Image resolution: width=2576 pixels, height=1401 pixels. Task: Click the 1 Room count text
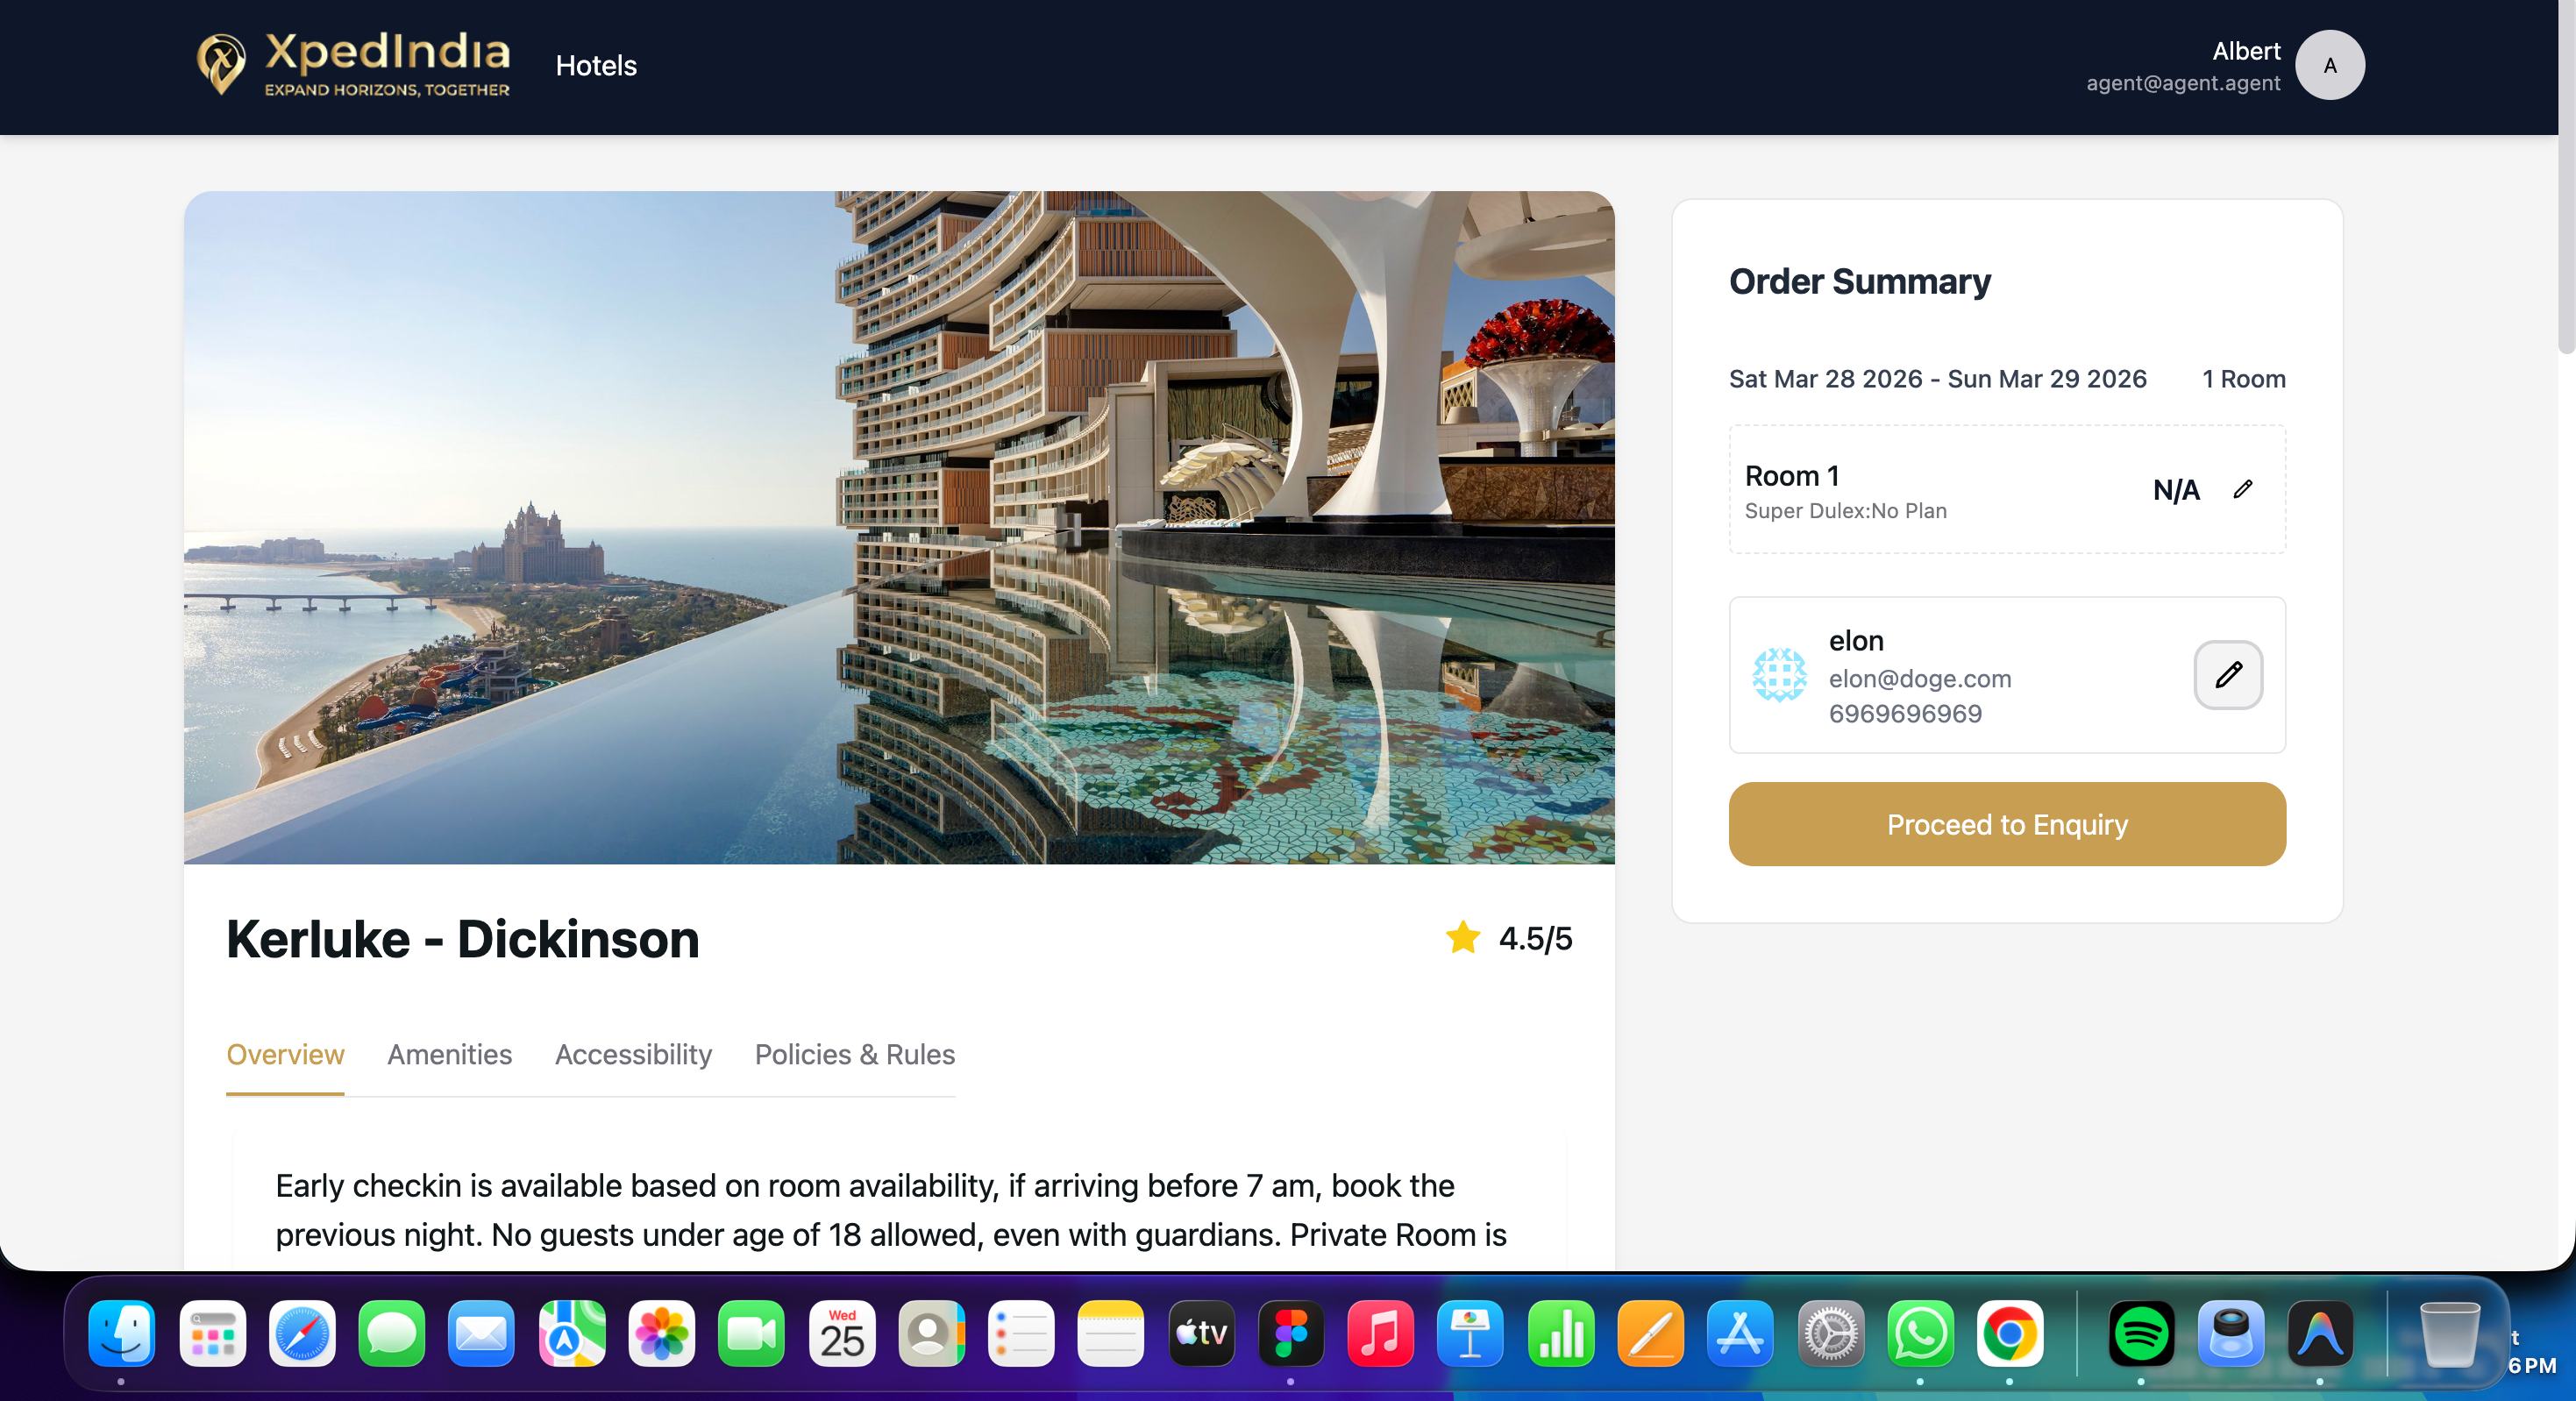(x=2243, y=379)
